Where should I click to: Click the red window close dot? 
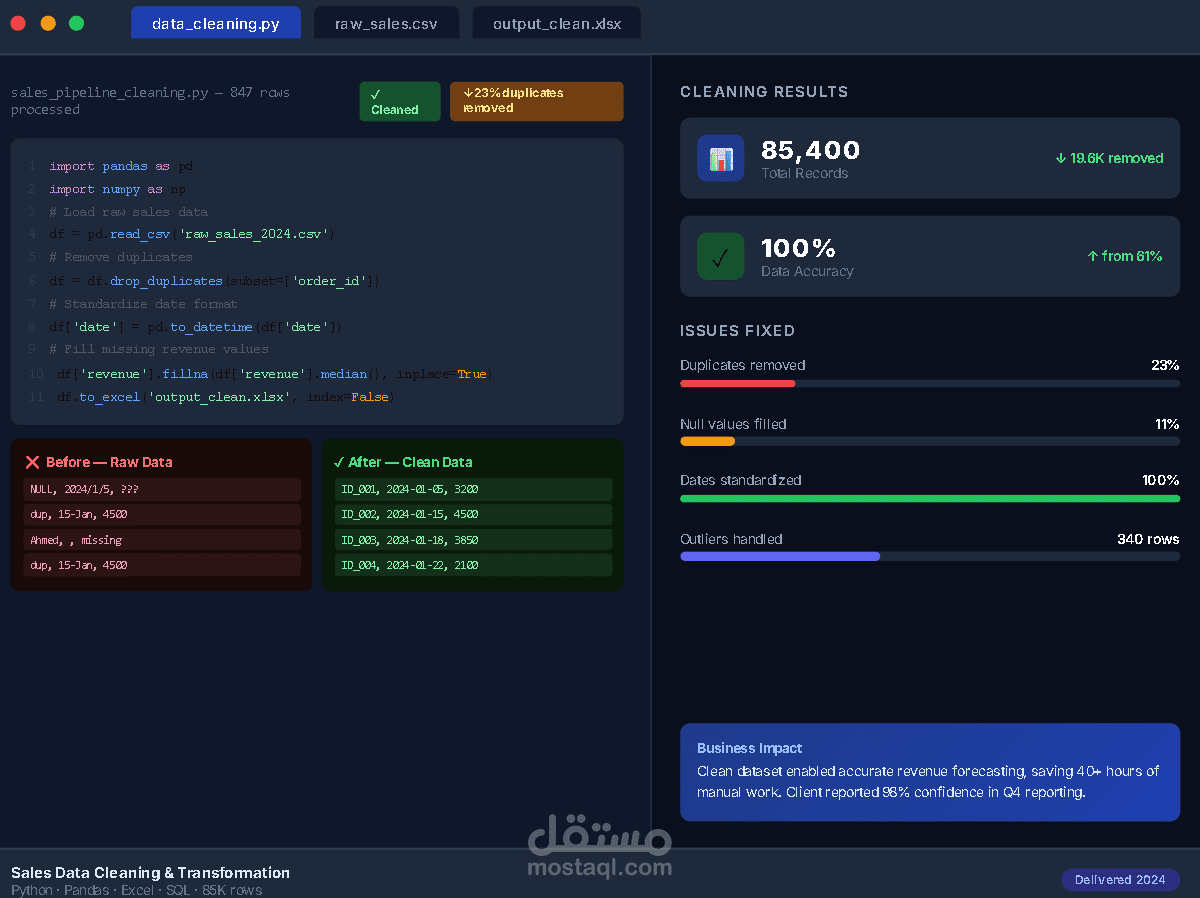(18, 23)
